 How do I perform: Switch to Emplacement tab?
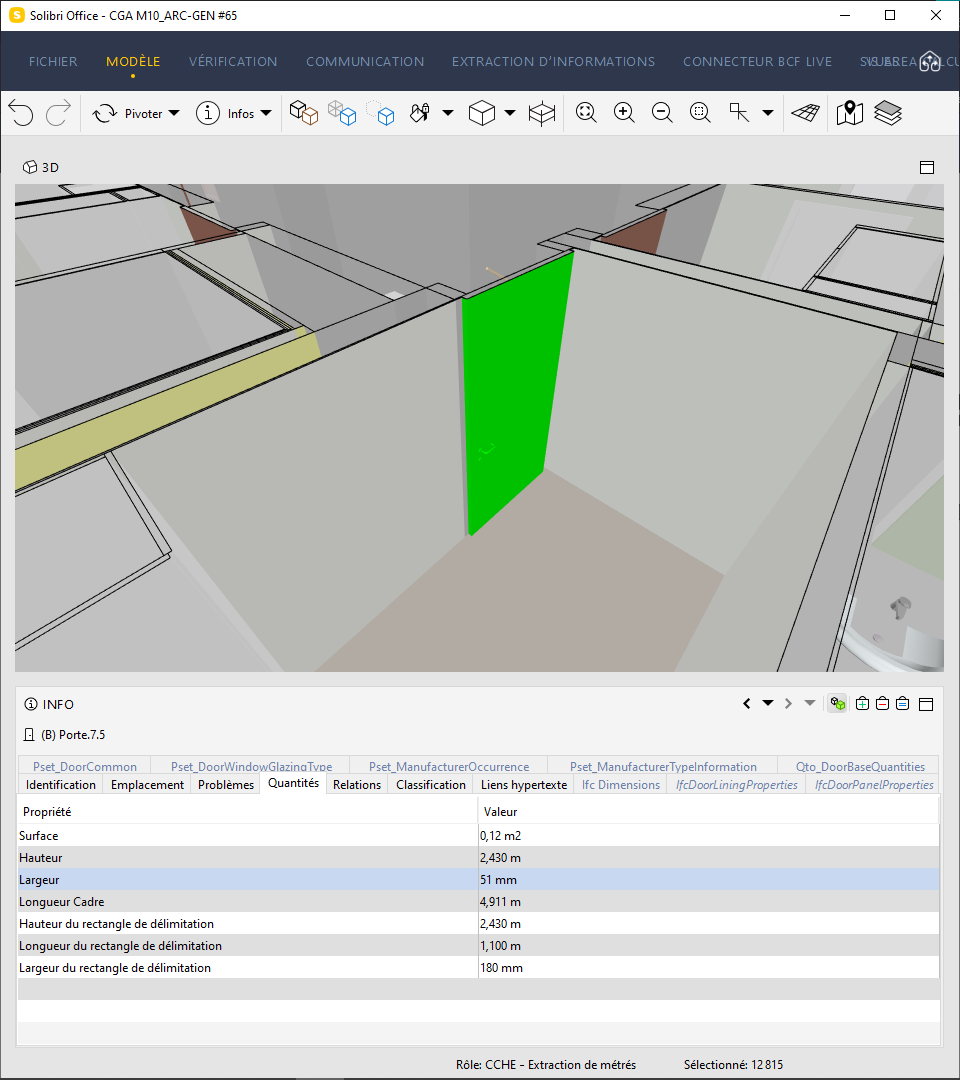pos(147,785)
